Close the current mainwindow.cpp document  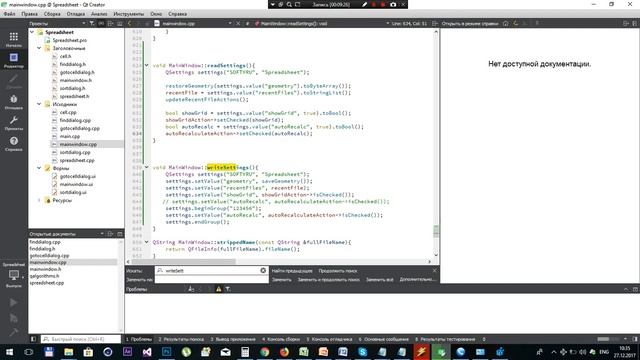click(x=238, y=24)
